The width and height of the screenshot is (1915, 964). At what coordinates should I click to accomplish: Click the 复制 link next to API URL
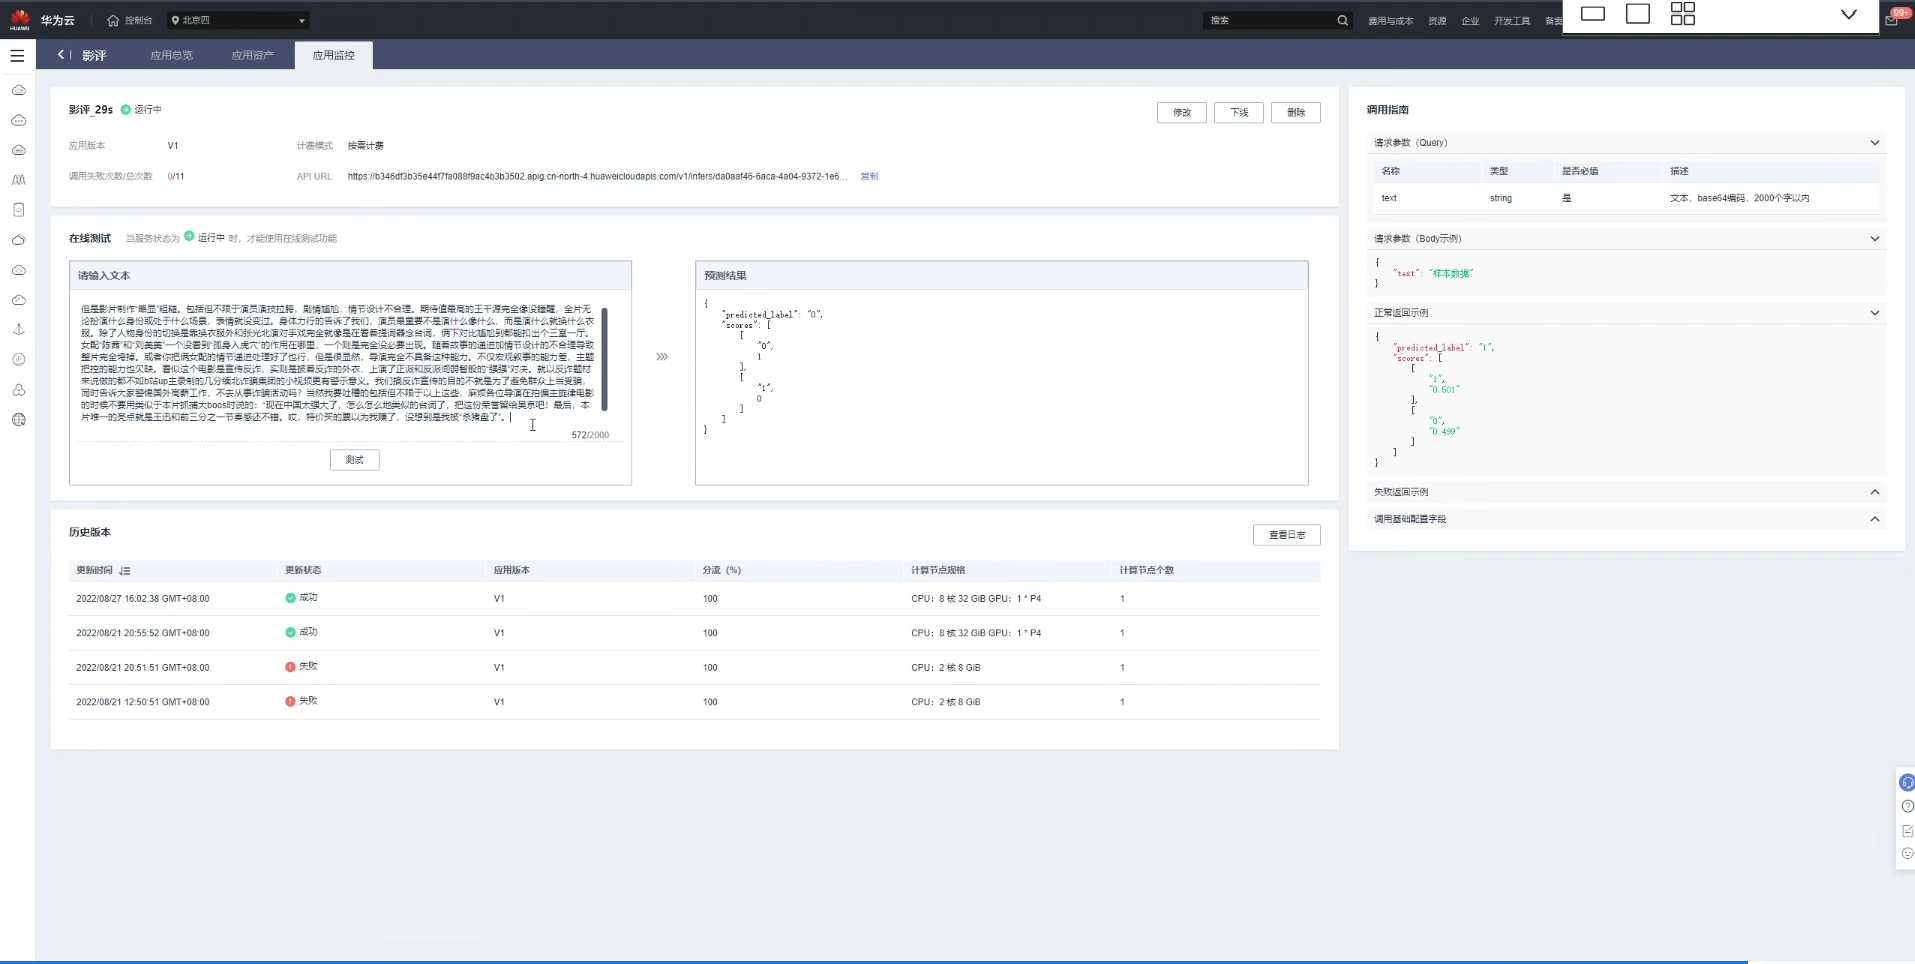point(869,176)
